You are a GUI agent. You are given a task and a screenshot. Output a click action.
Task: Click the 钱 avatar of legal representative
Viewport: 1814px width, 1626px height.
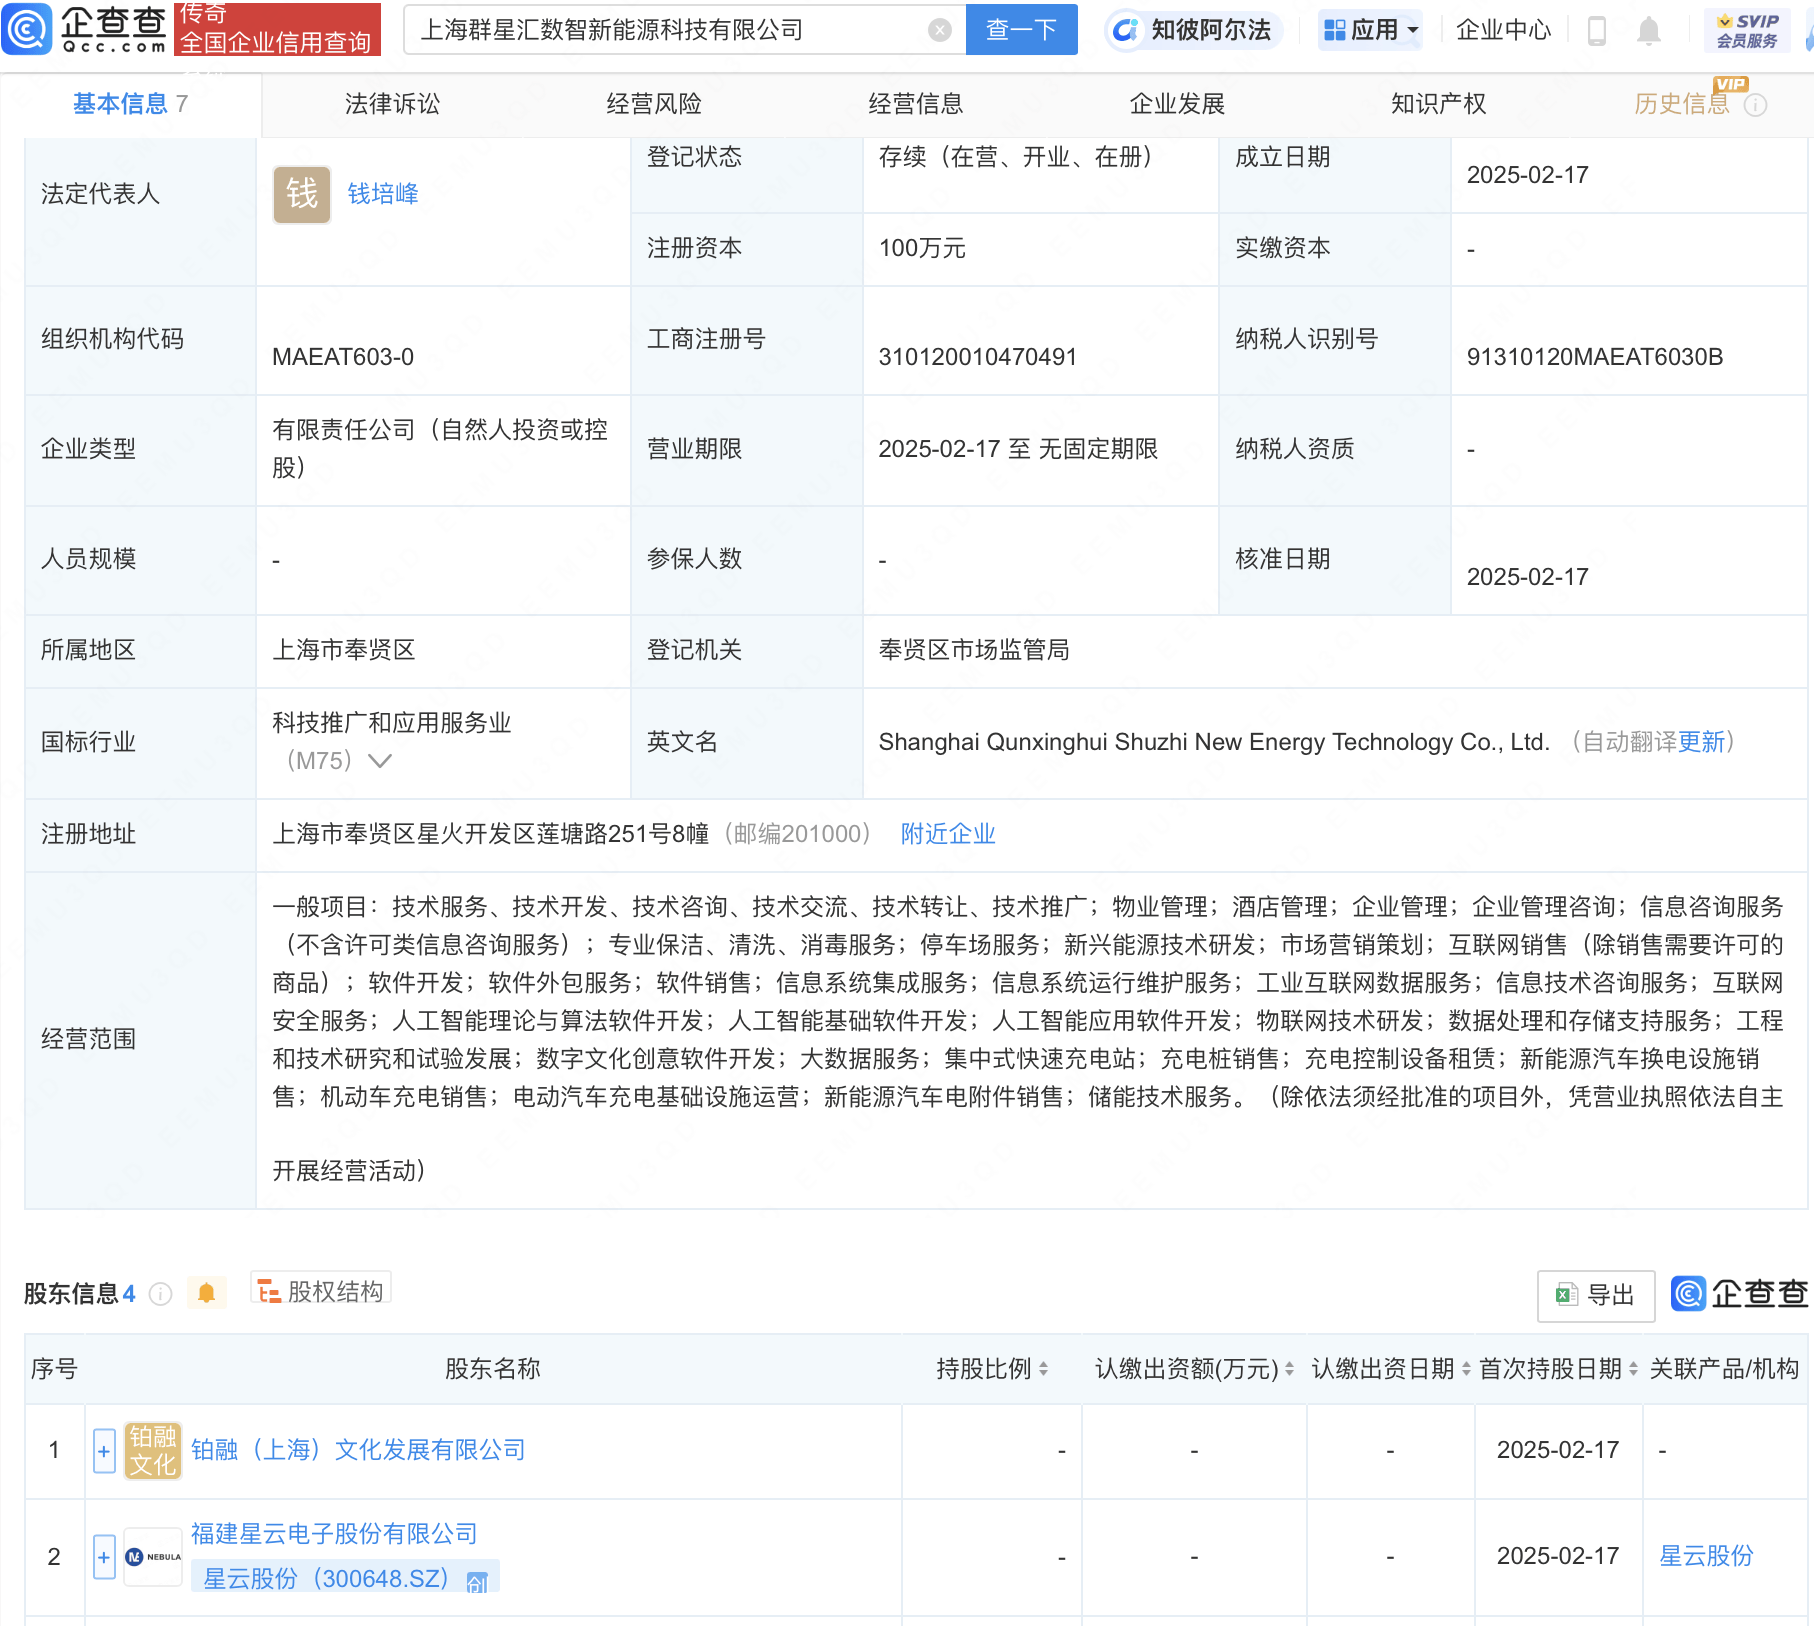pyautogui.click(x=302, y=194)
